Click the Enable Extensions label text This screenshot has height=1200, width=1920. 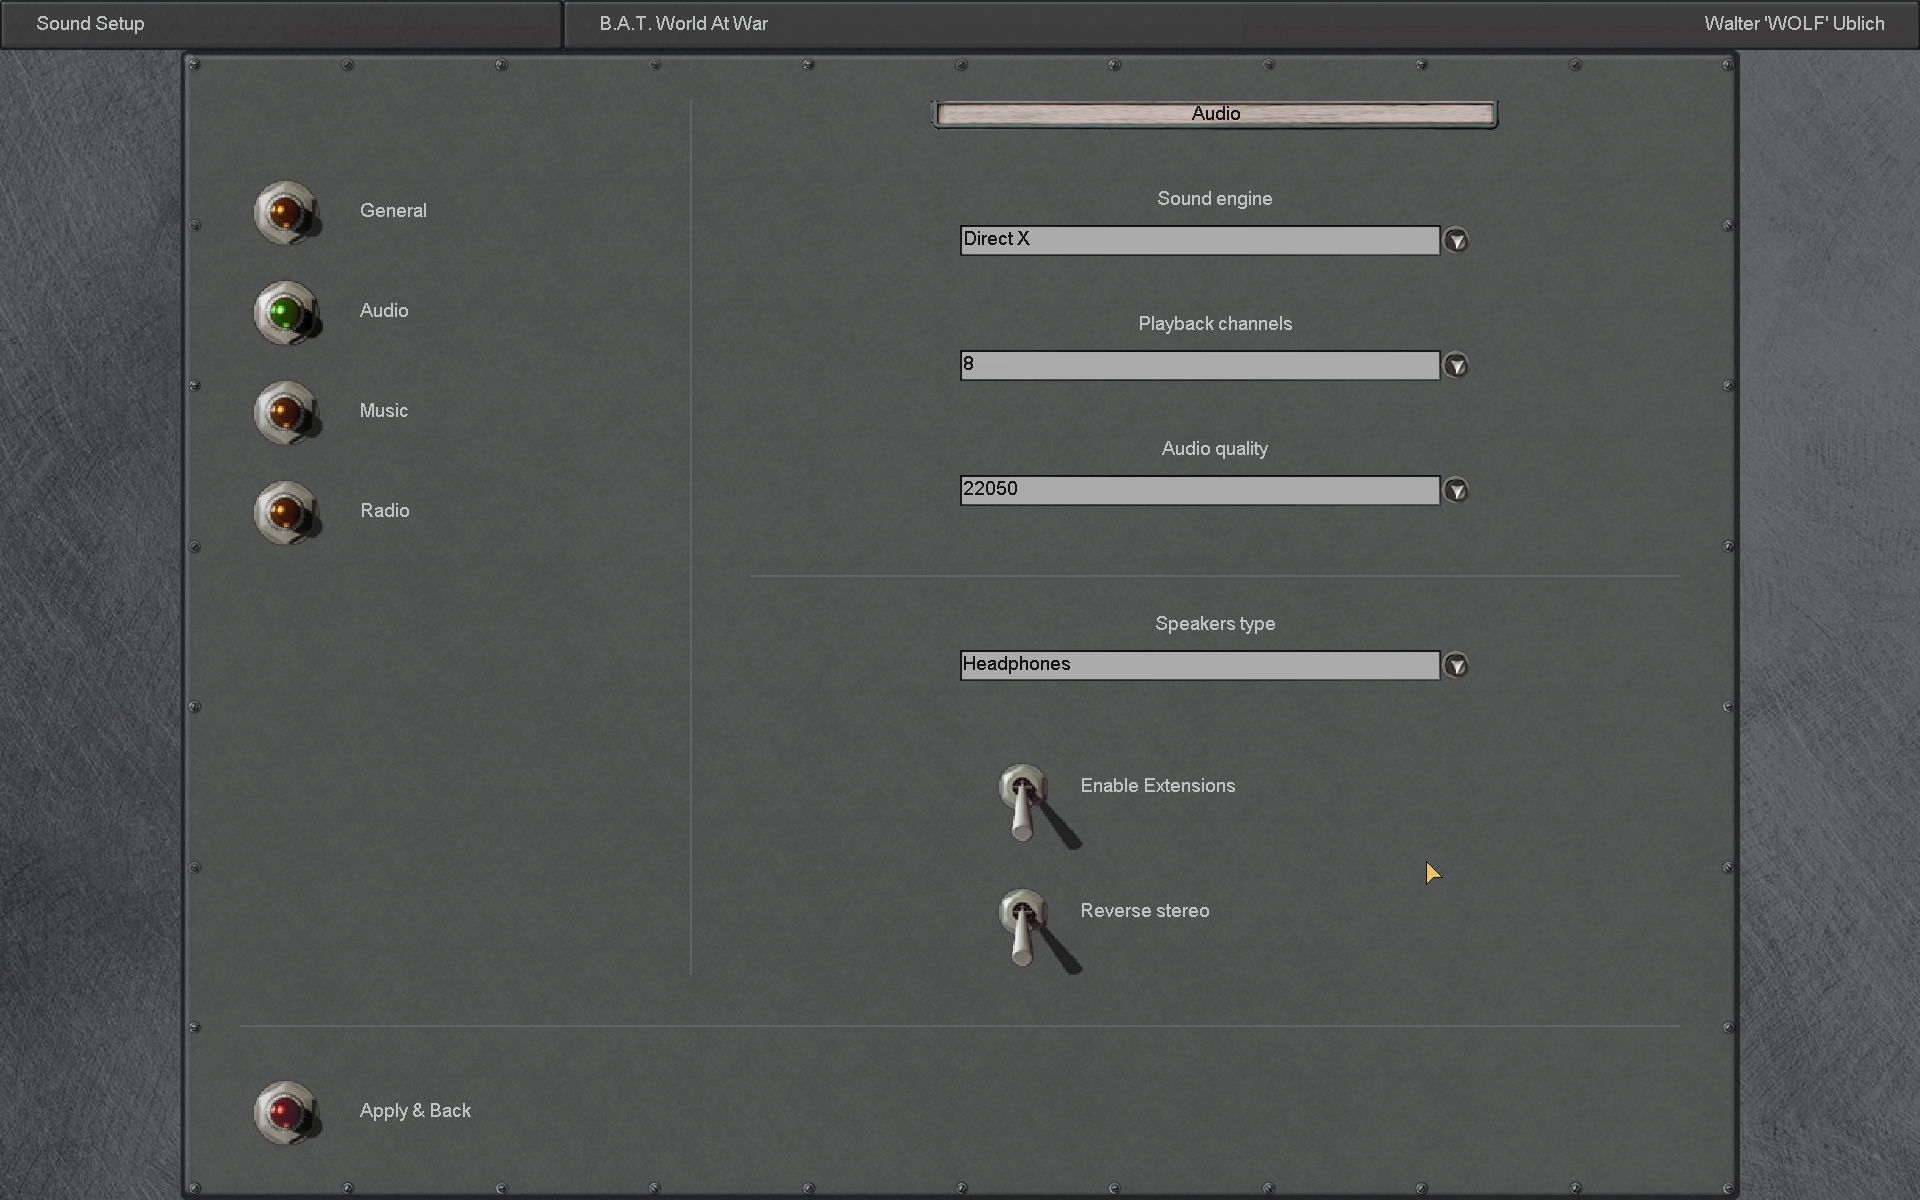1157,786
